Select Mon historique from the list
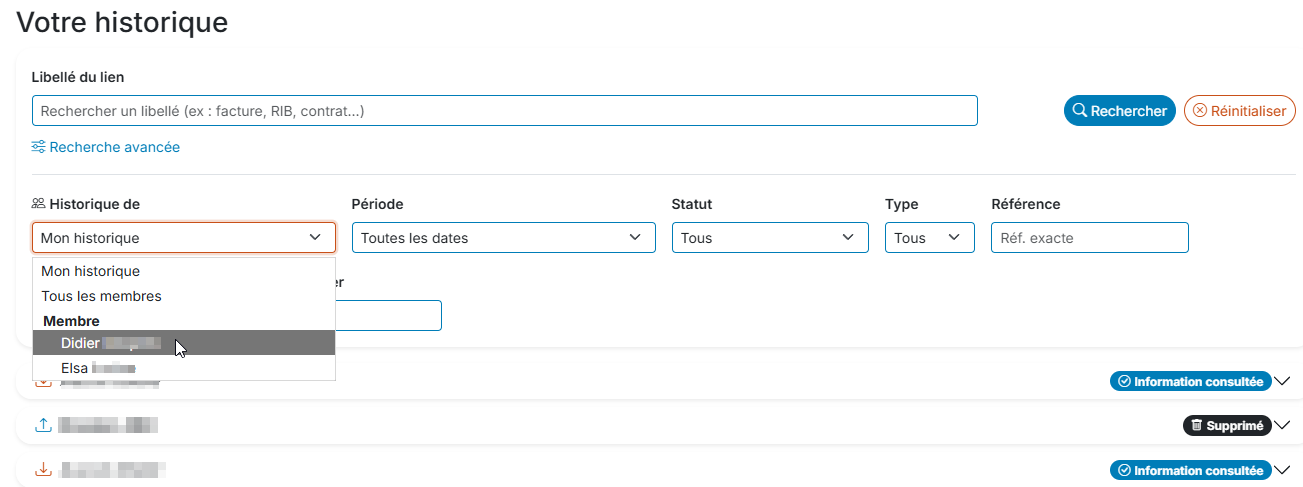The height and width of the screenshot is (487, 1303). tap(90, 271)
